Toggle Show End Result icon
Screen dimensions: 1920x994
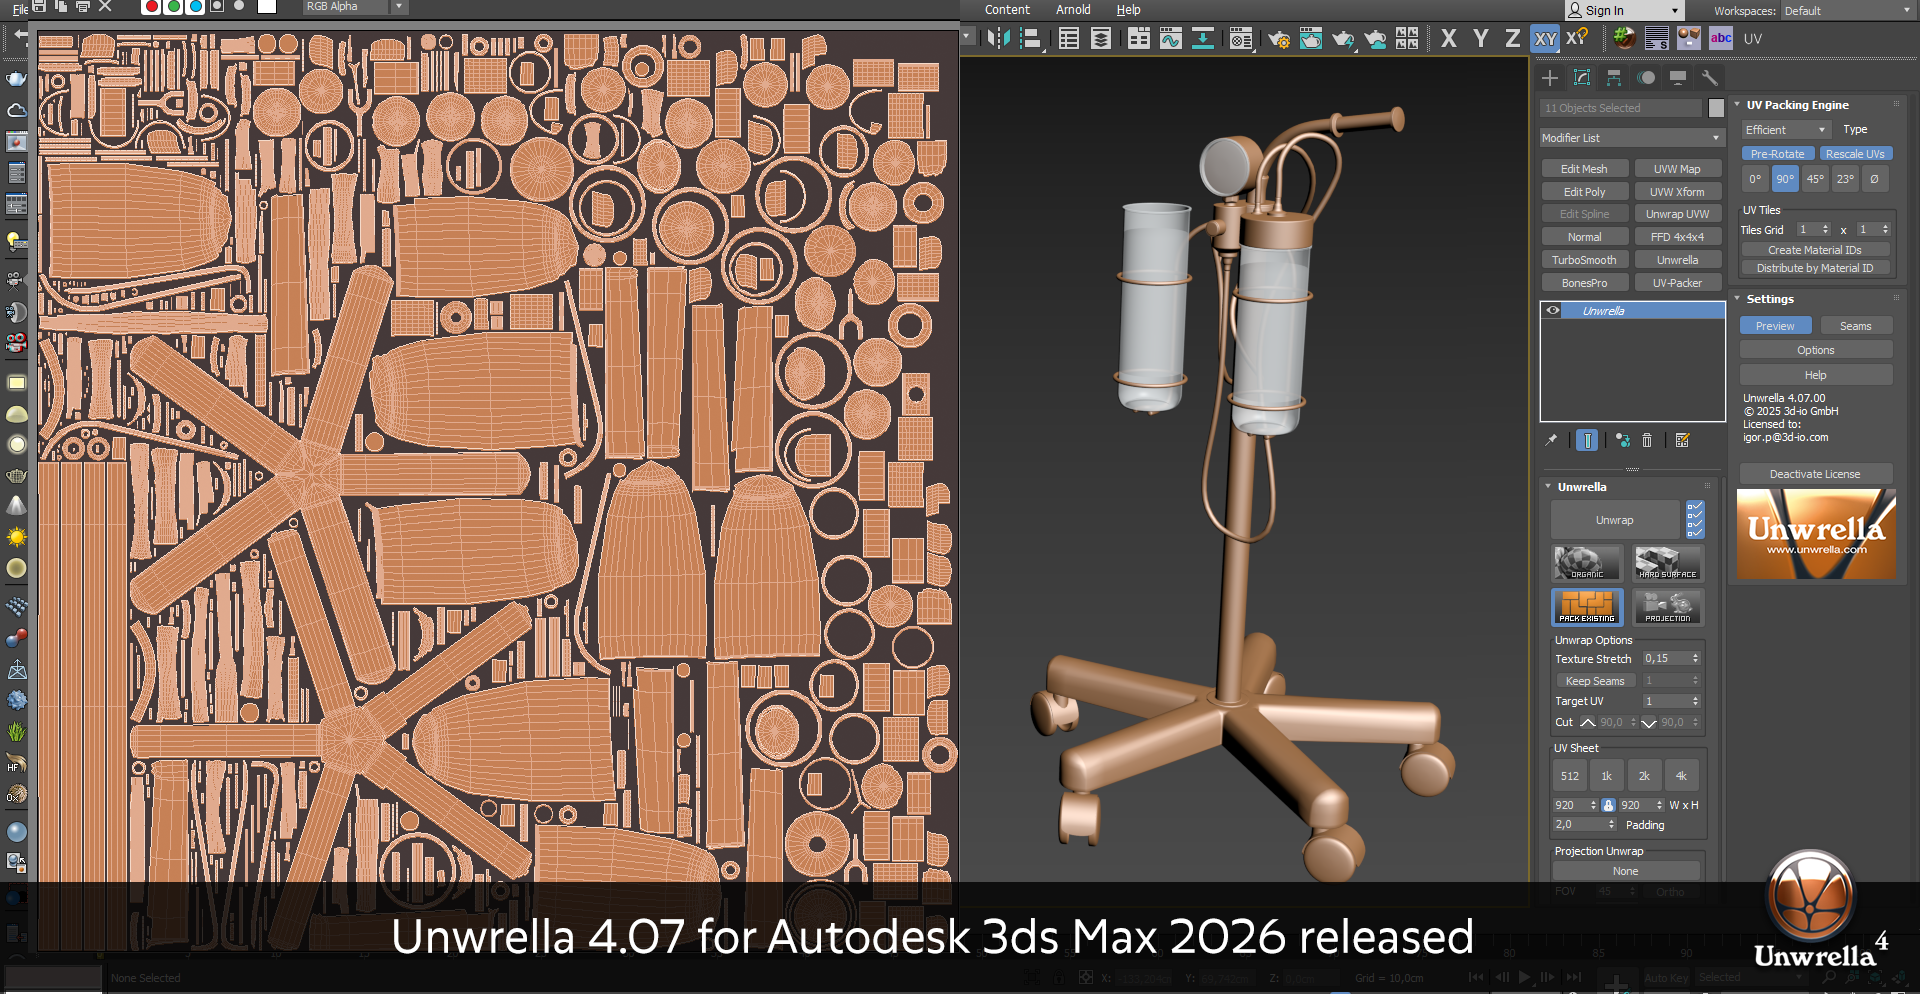[1587, 440]
